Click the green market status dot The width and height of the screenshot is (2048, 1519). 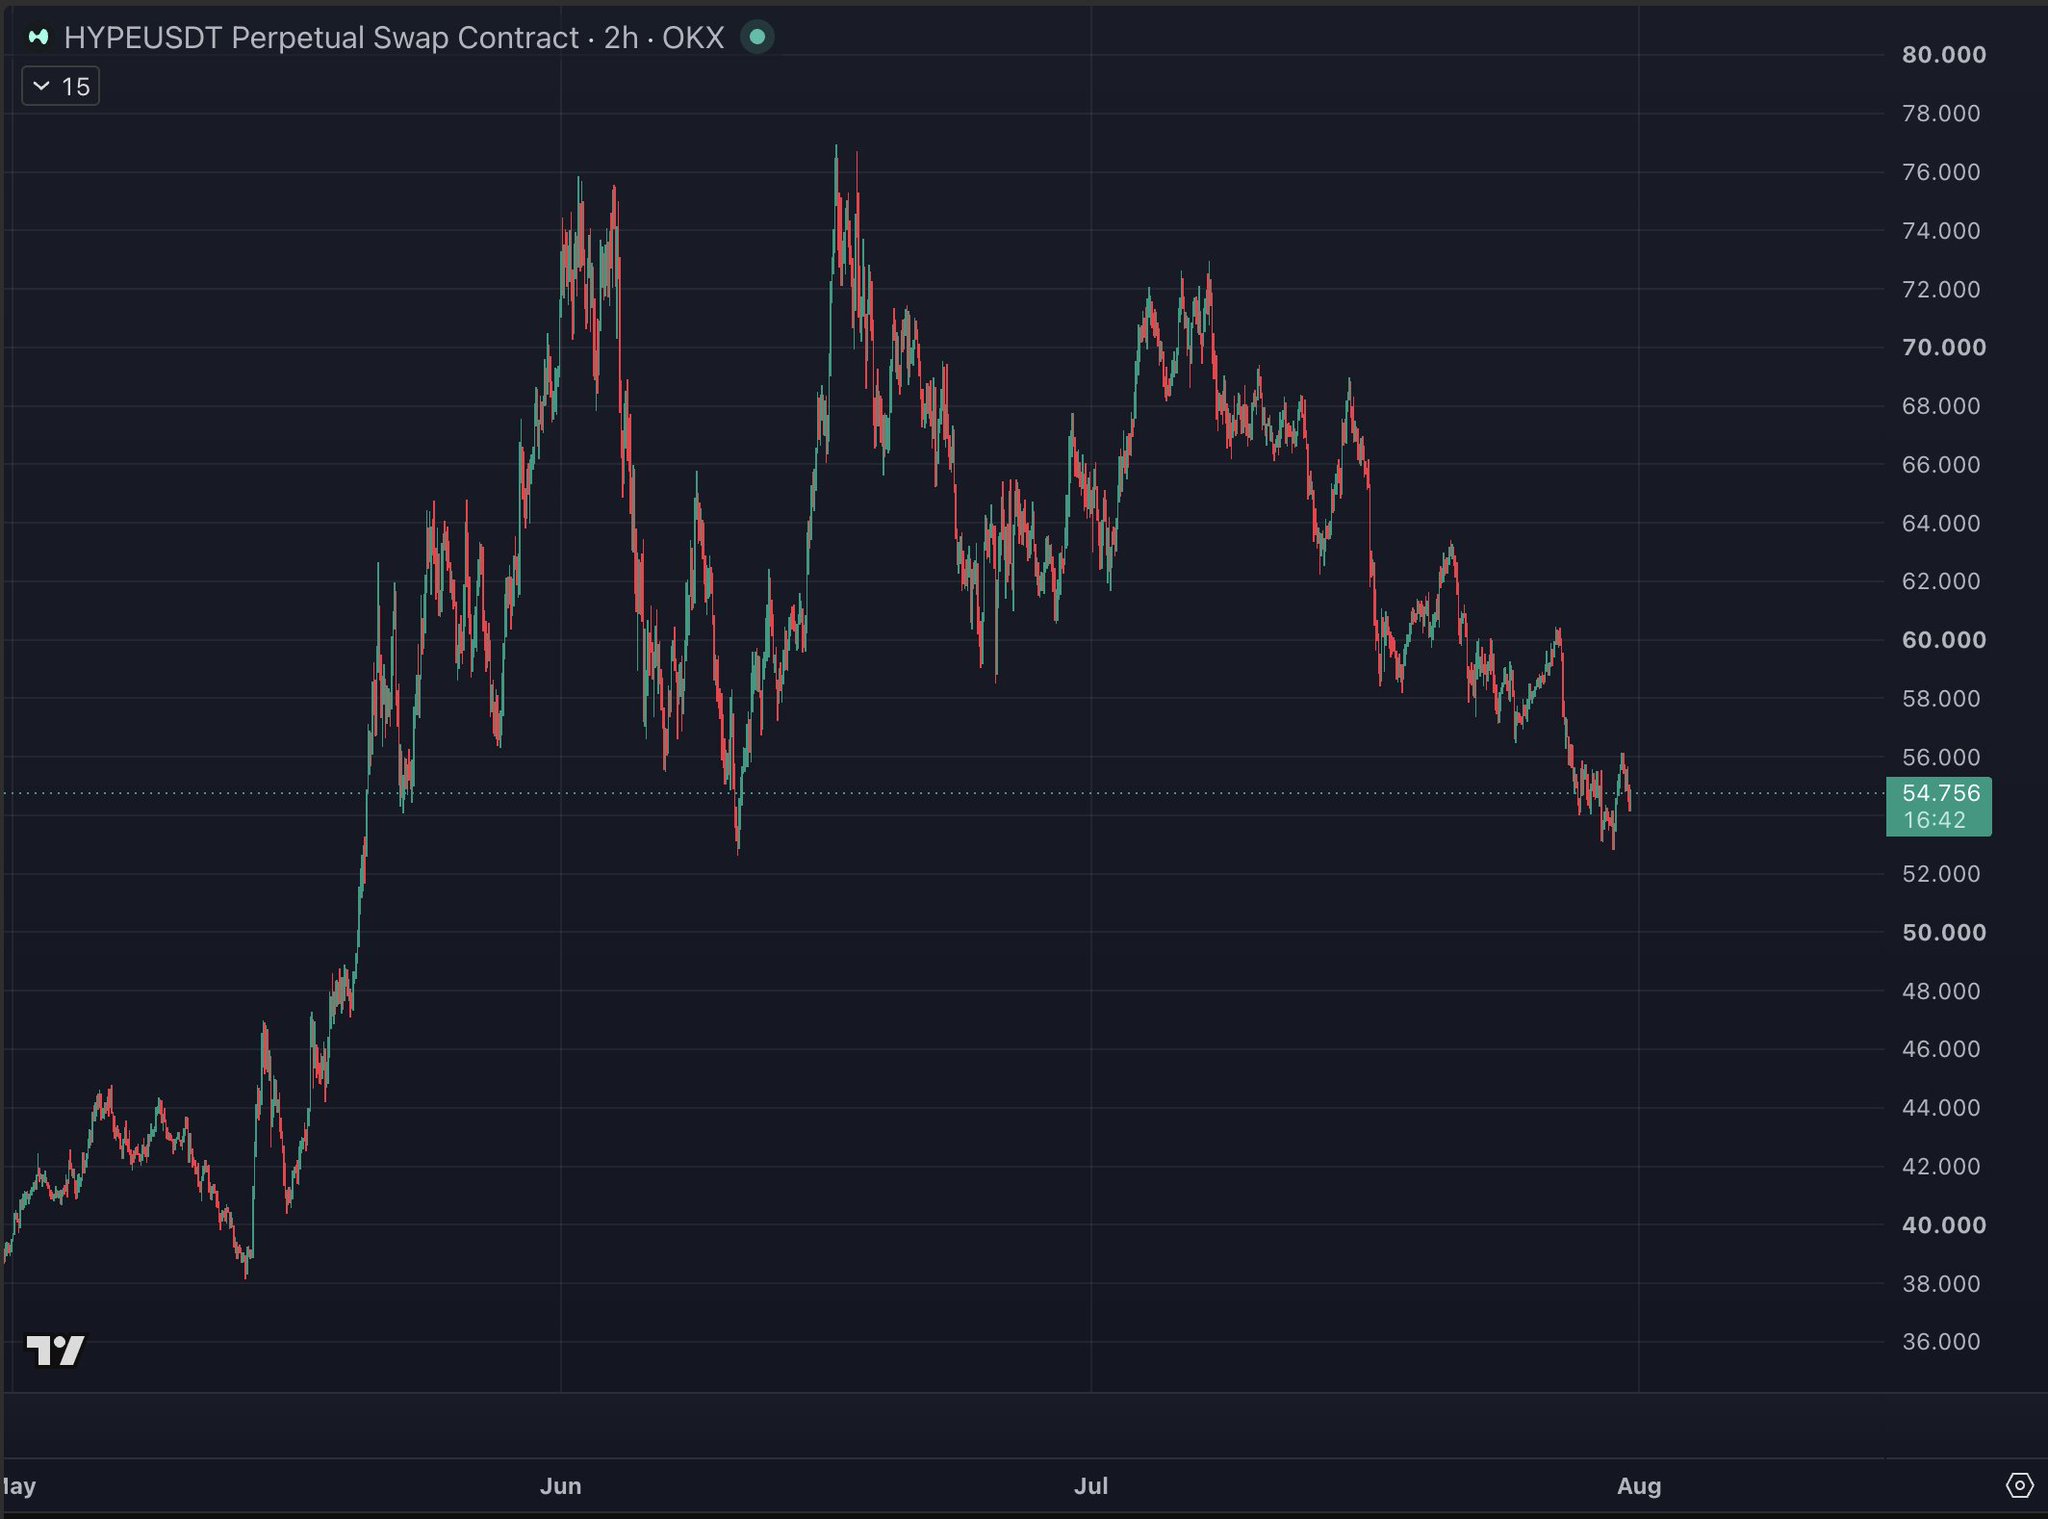point(757,37)
